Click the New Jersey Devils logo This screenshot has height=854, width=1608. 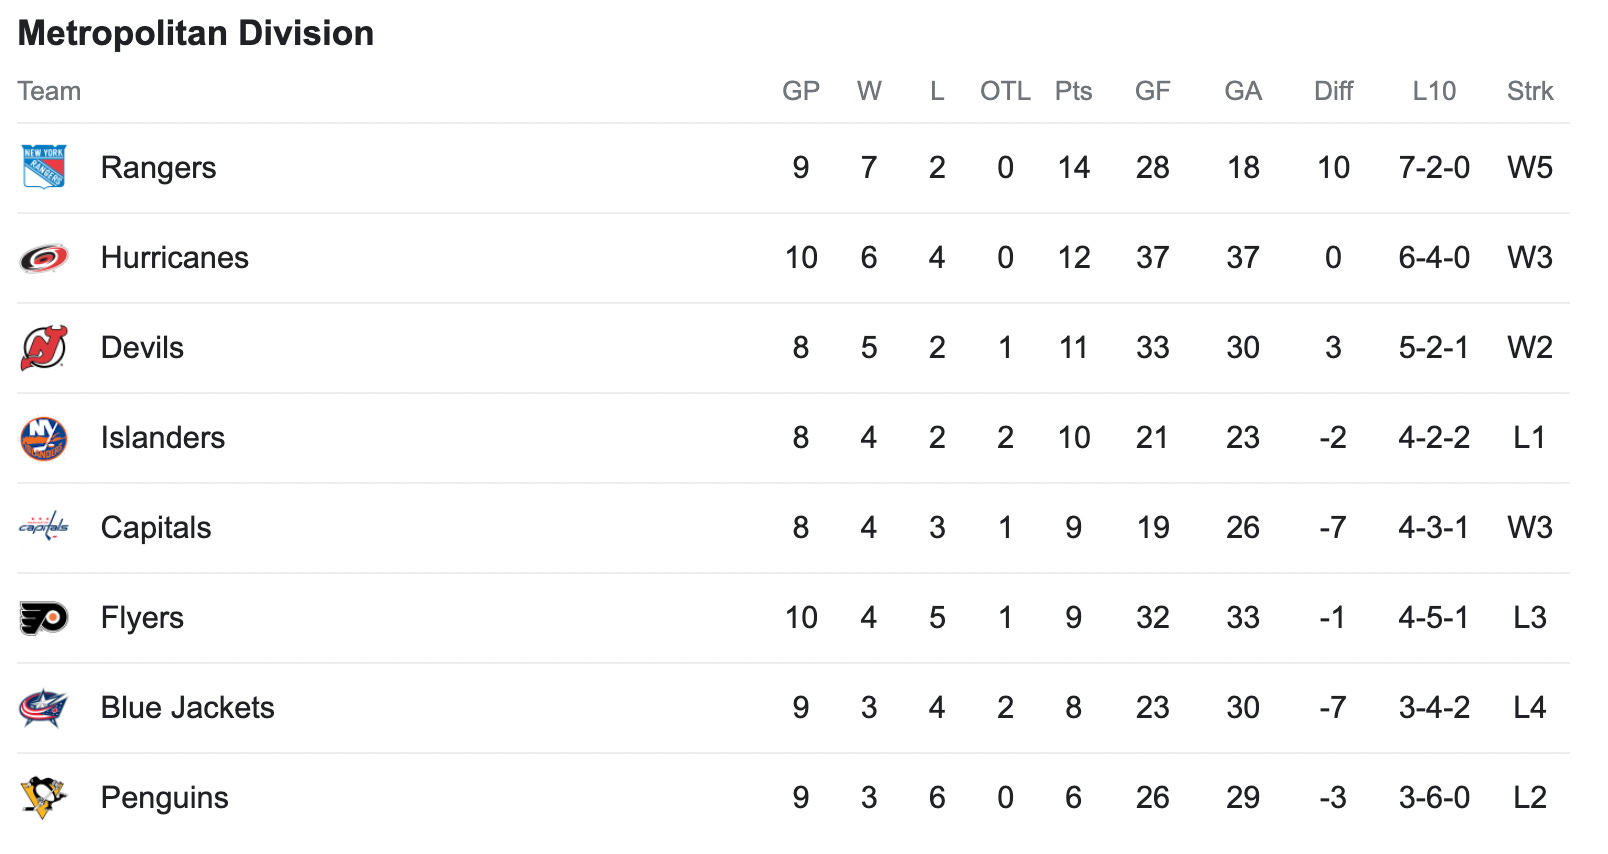(x=44, y=348)
